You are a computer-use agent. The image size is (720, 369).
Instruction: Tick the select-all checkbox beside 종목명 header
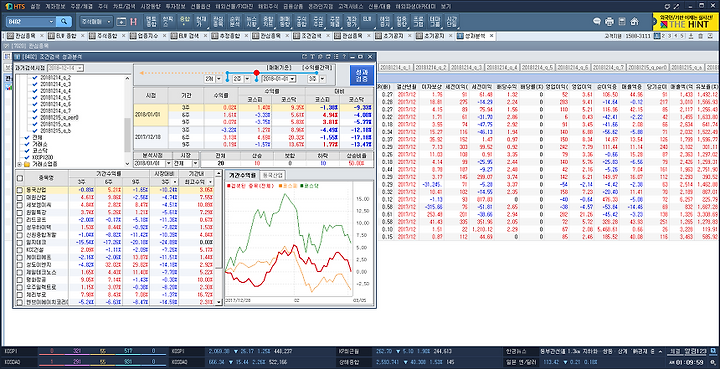point(20,178)
